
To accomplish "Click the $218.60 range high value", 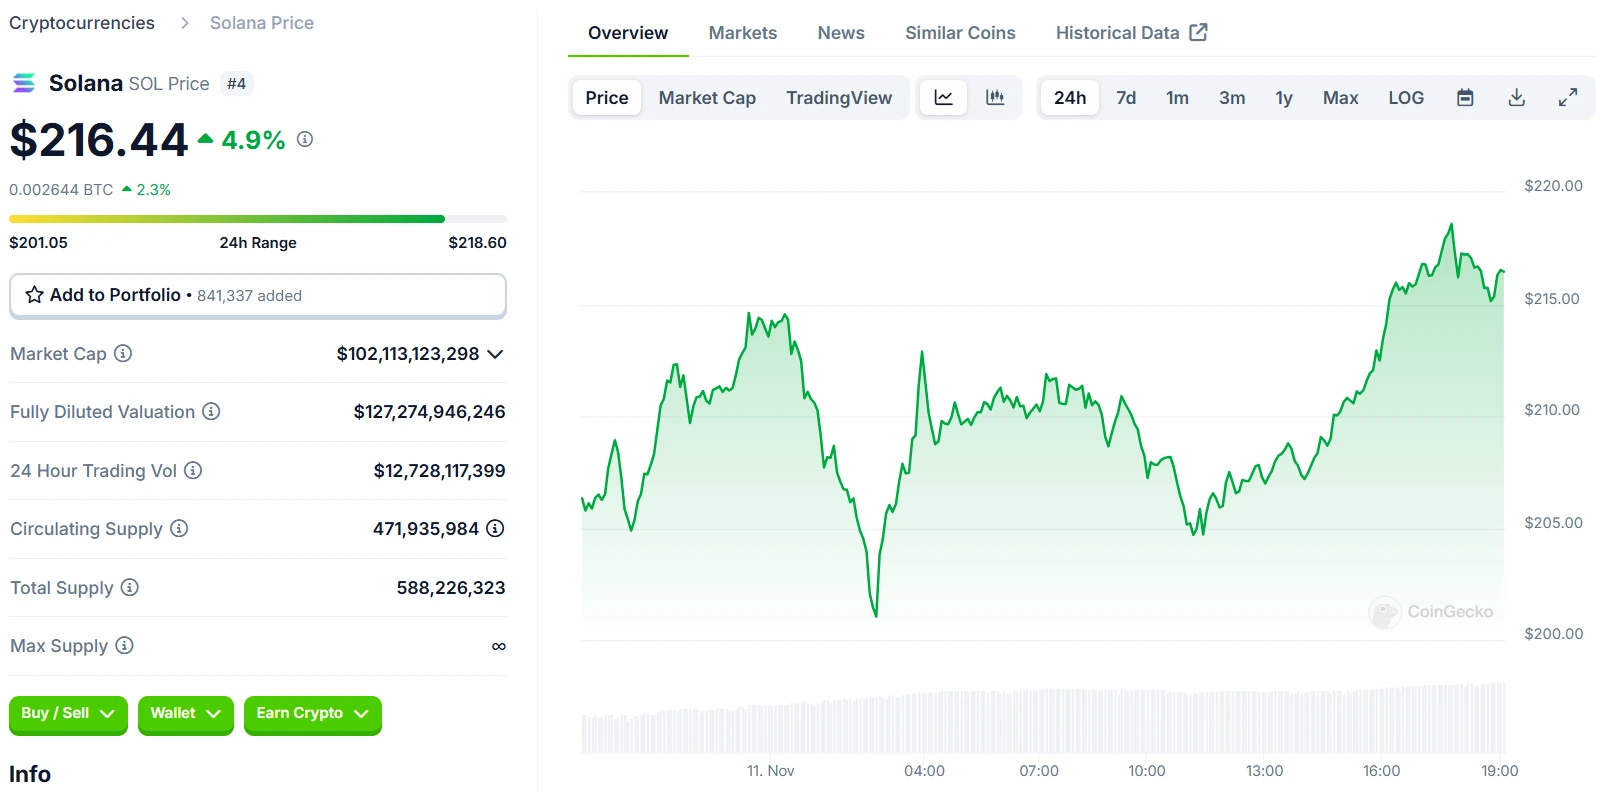I will (477, 243).
